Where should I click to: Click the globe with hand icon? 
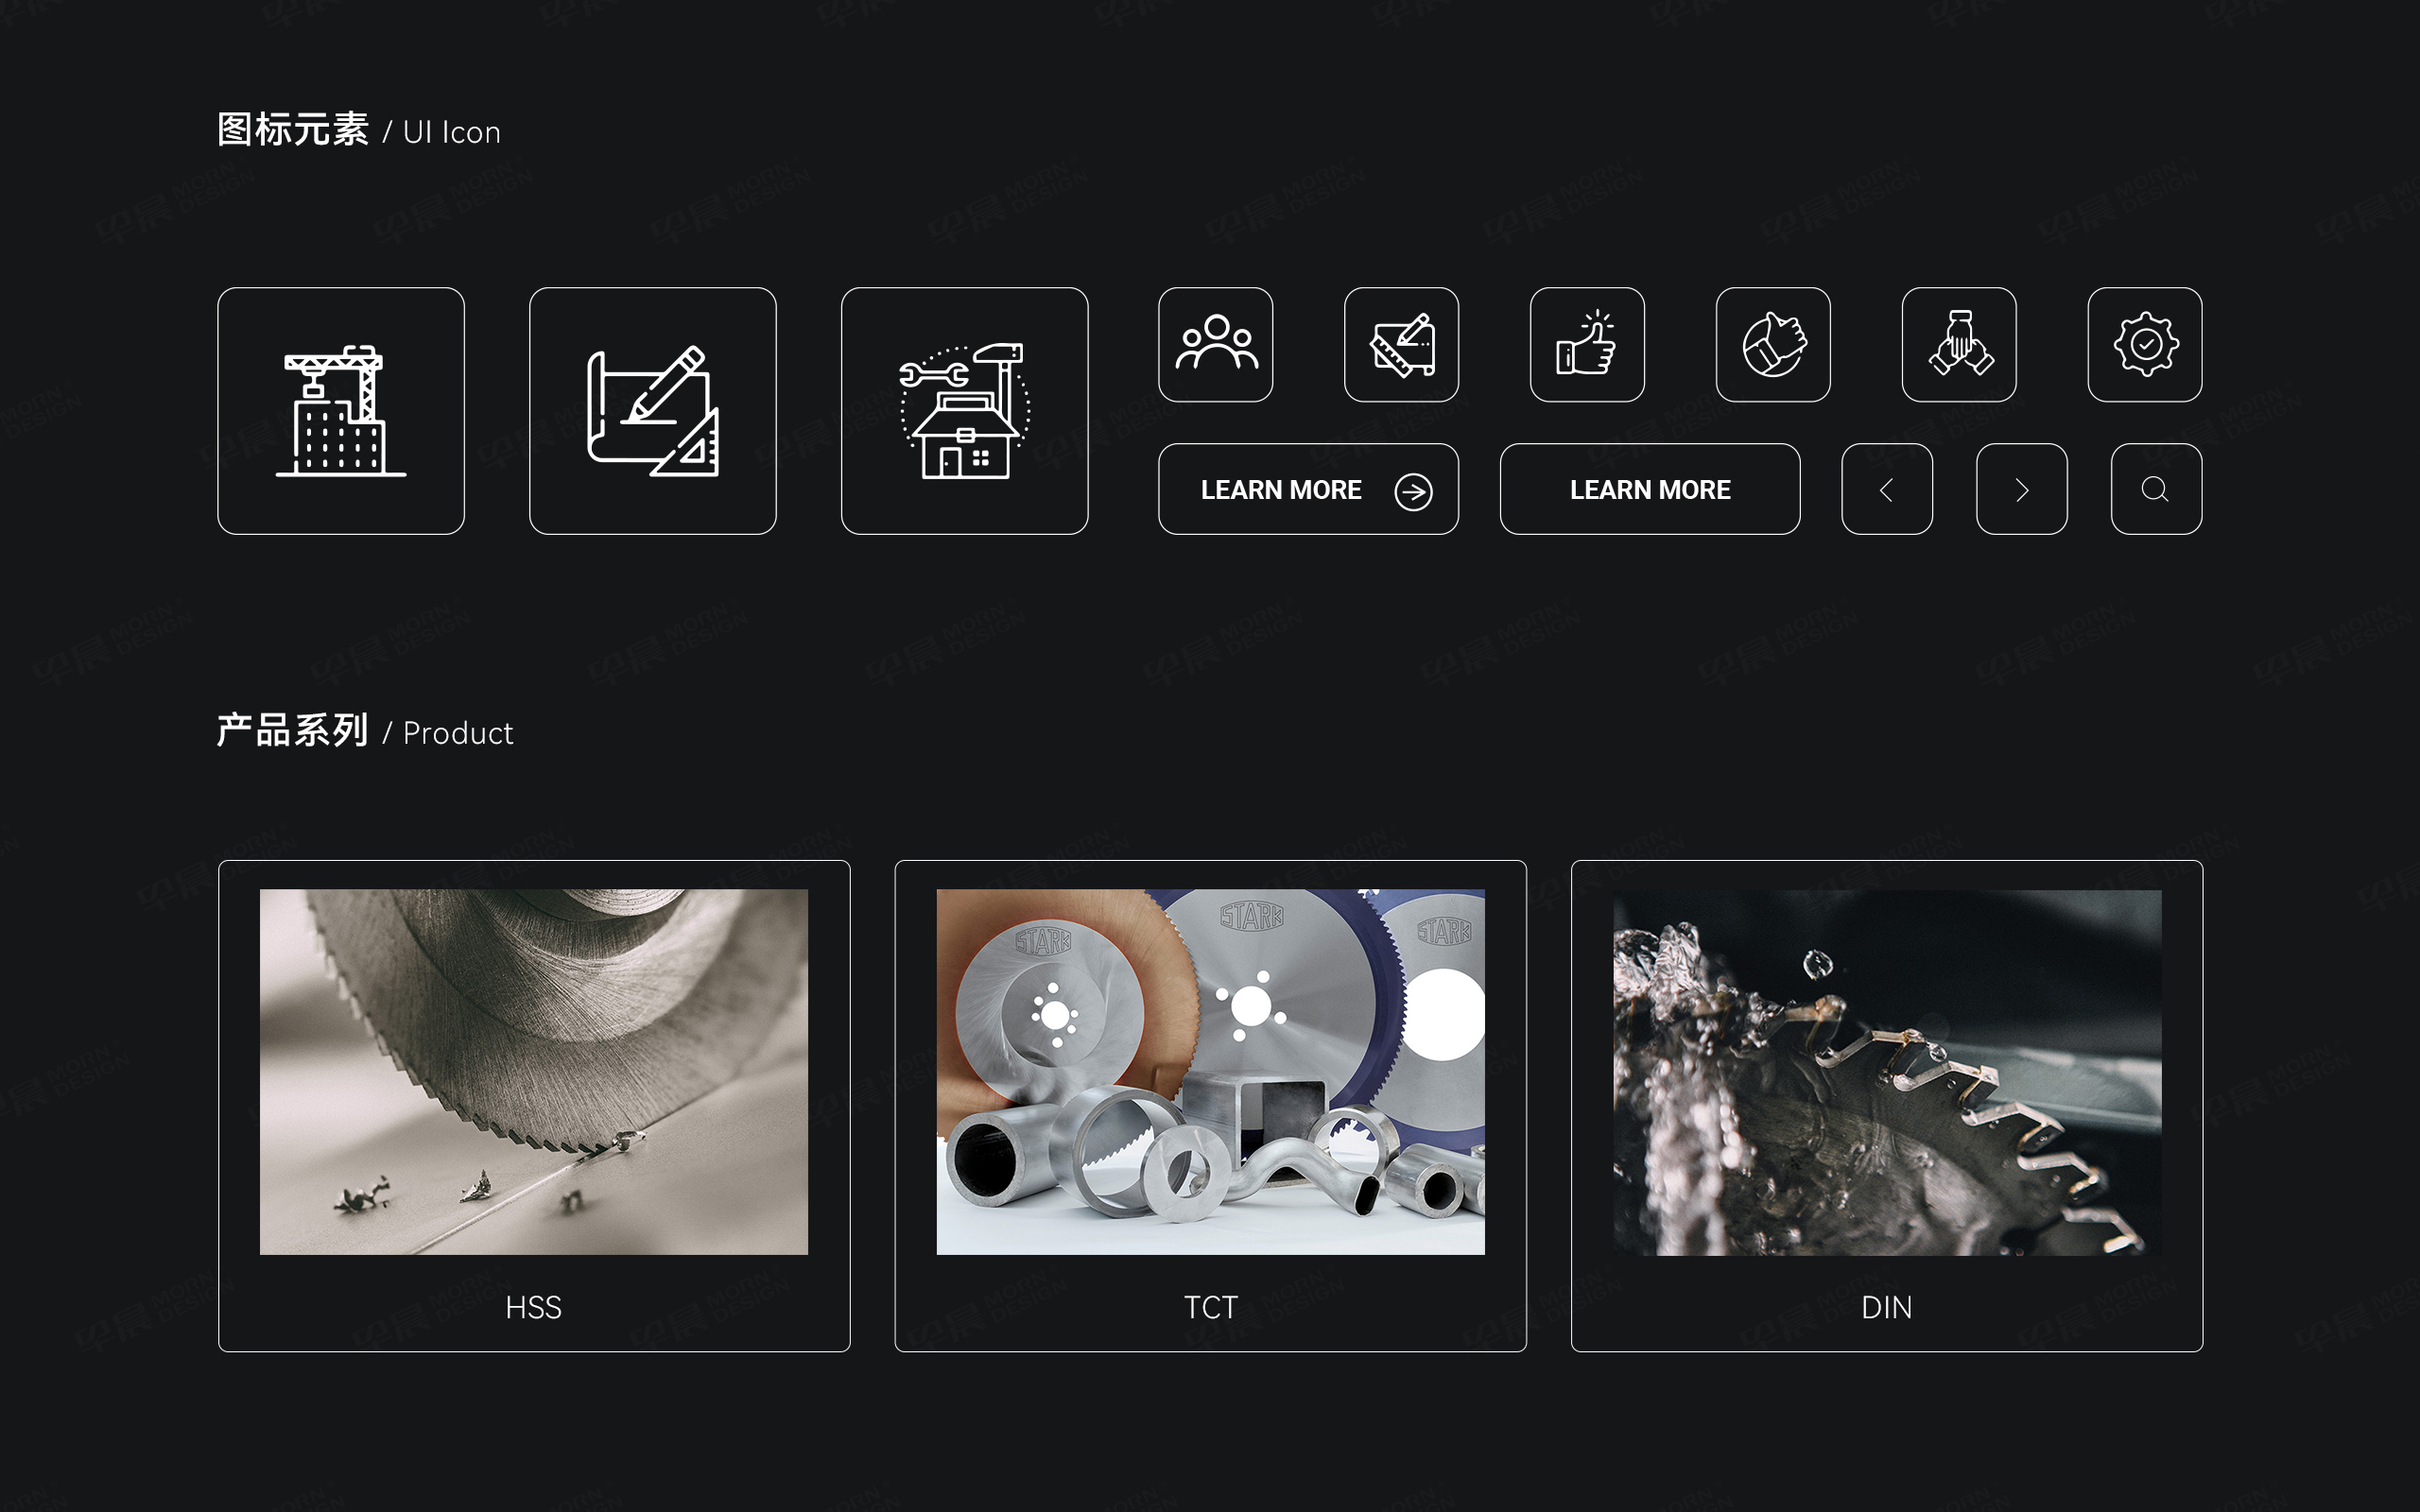coord(1773,345)
